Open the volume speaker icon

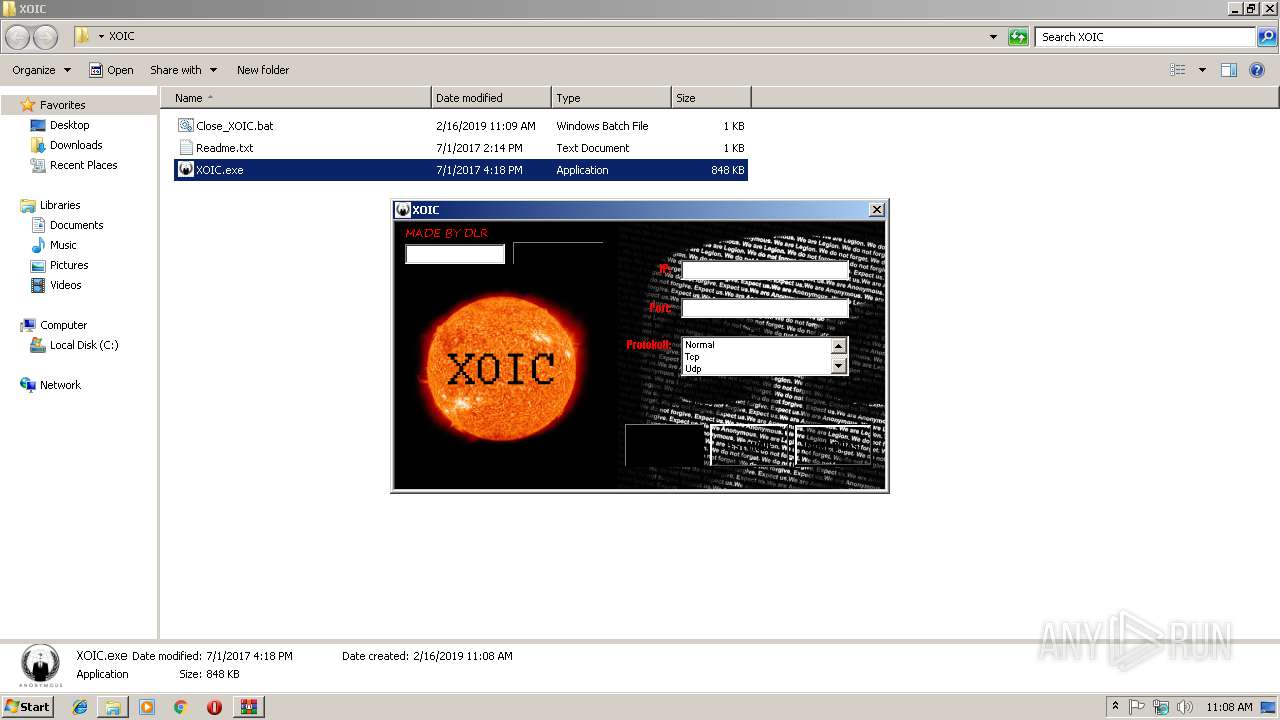click(1185, 707)
